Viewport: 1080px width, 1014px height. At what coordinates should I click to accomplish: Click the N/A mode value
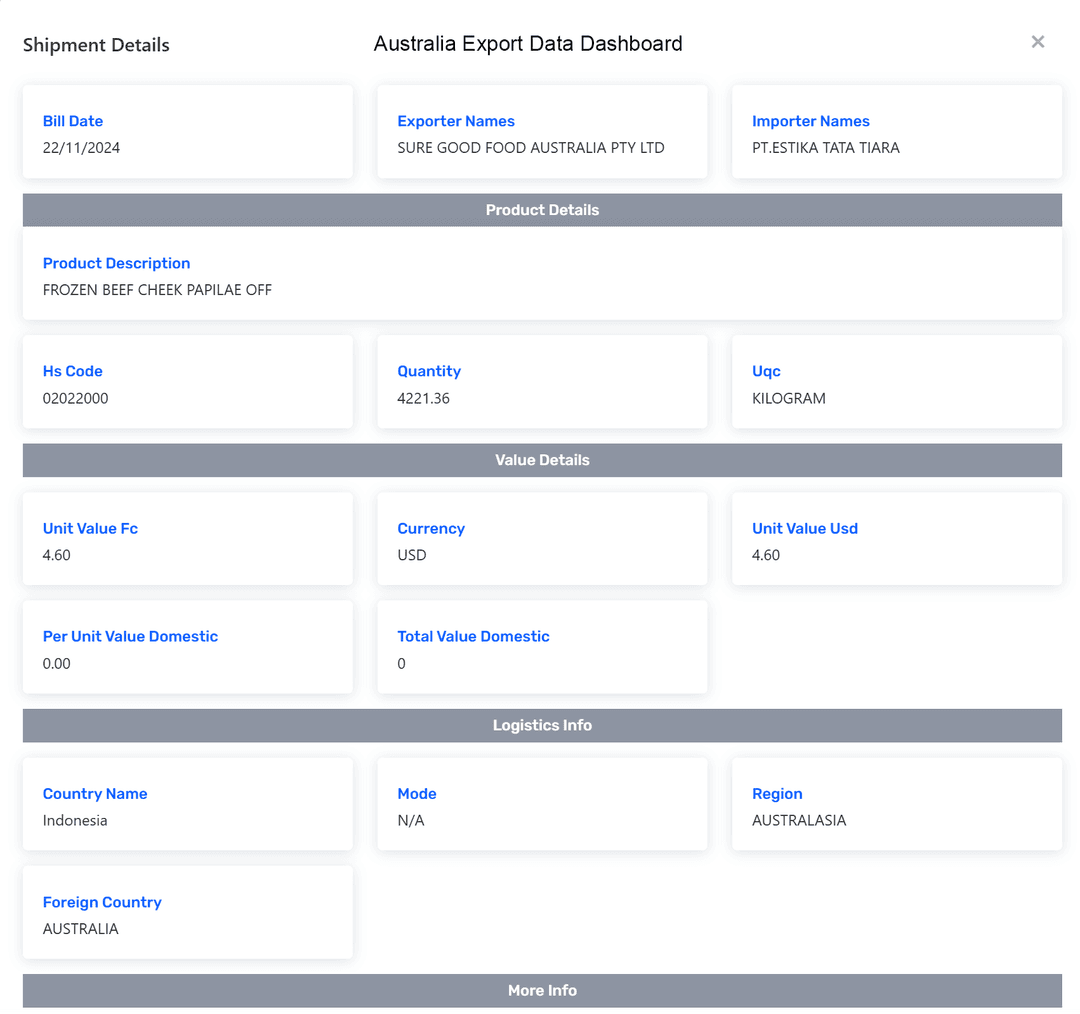(411, 820)
